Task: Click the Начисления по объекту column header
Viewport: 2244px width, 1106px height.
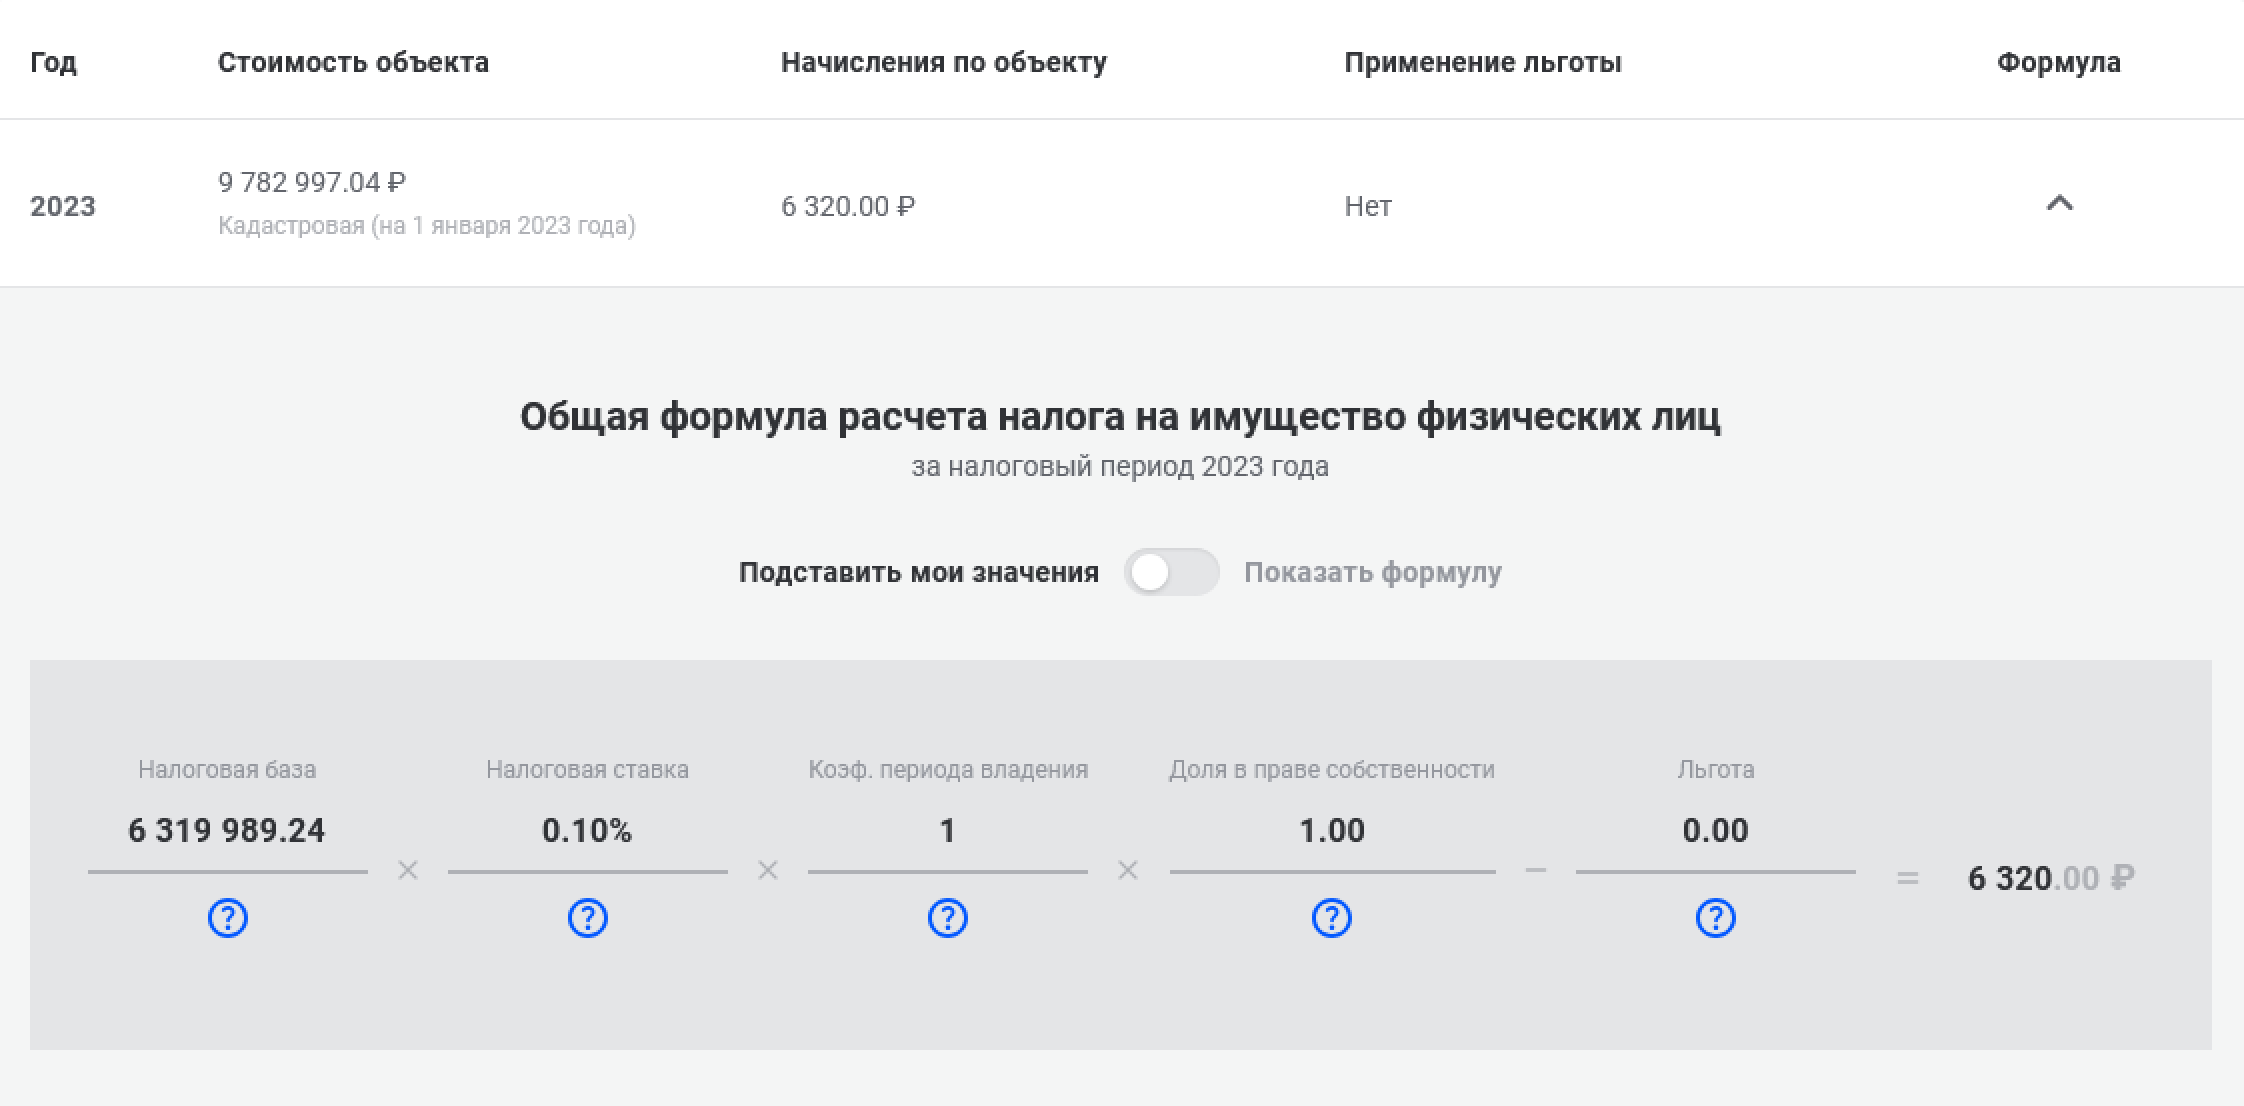Action: click(944, 62)
